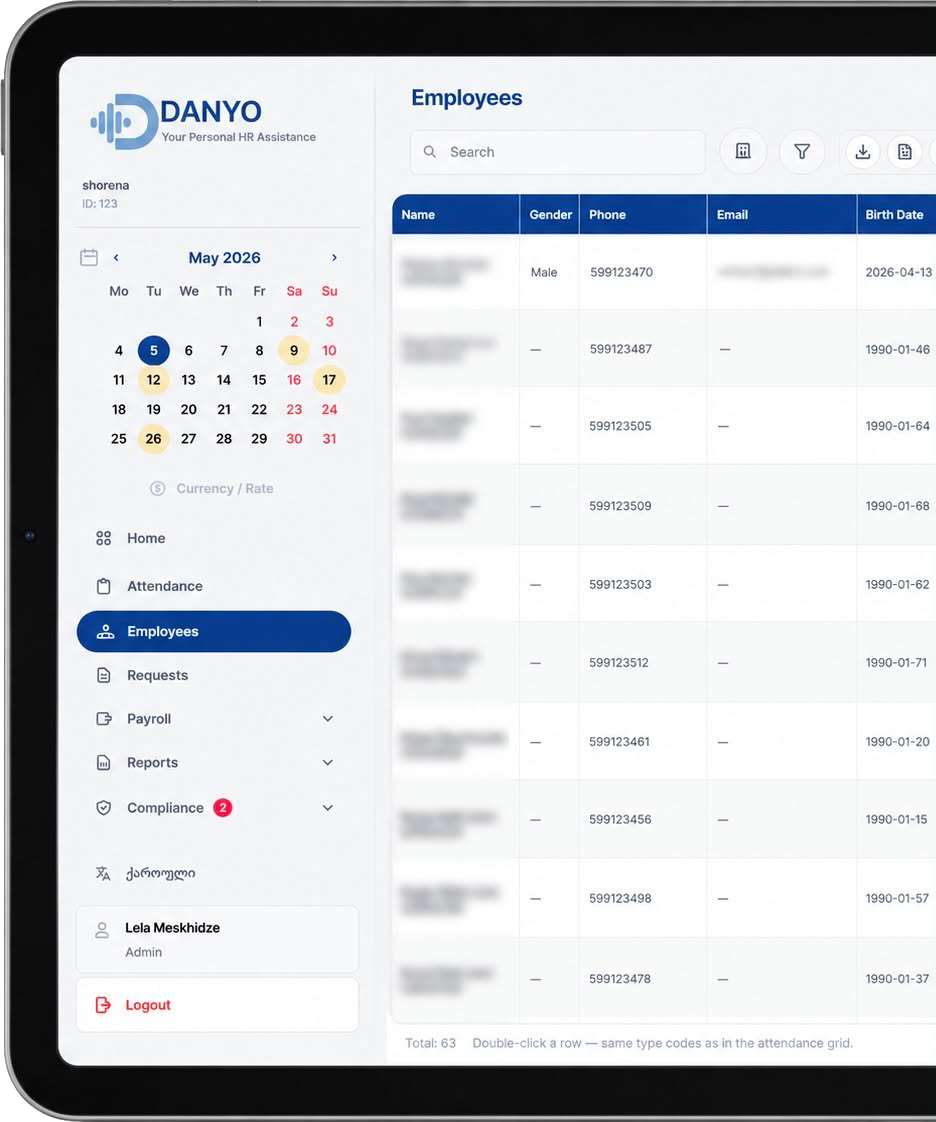This screenshot has height=1122, width=936.
Task: Click the shorena username text
Action: click(106, 185)
